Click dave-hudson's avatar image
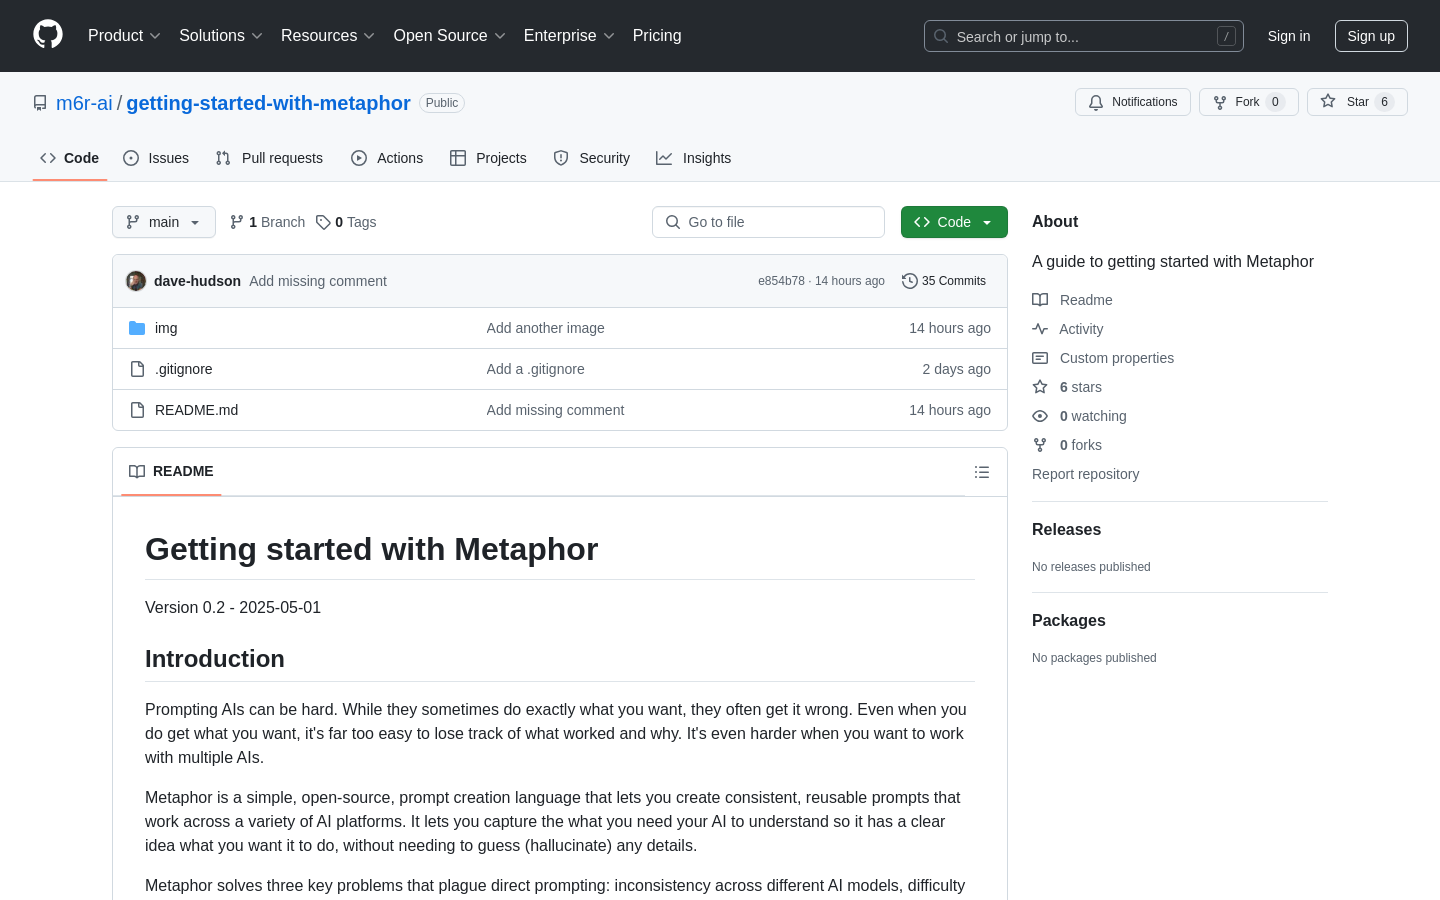This screenshot has width=1440, height=900. pos(136,281)
